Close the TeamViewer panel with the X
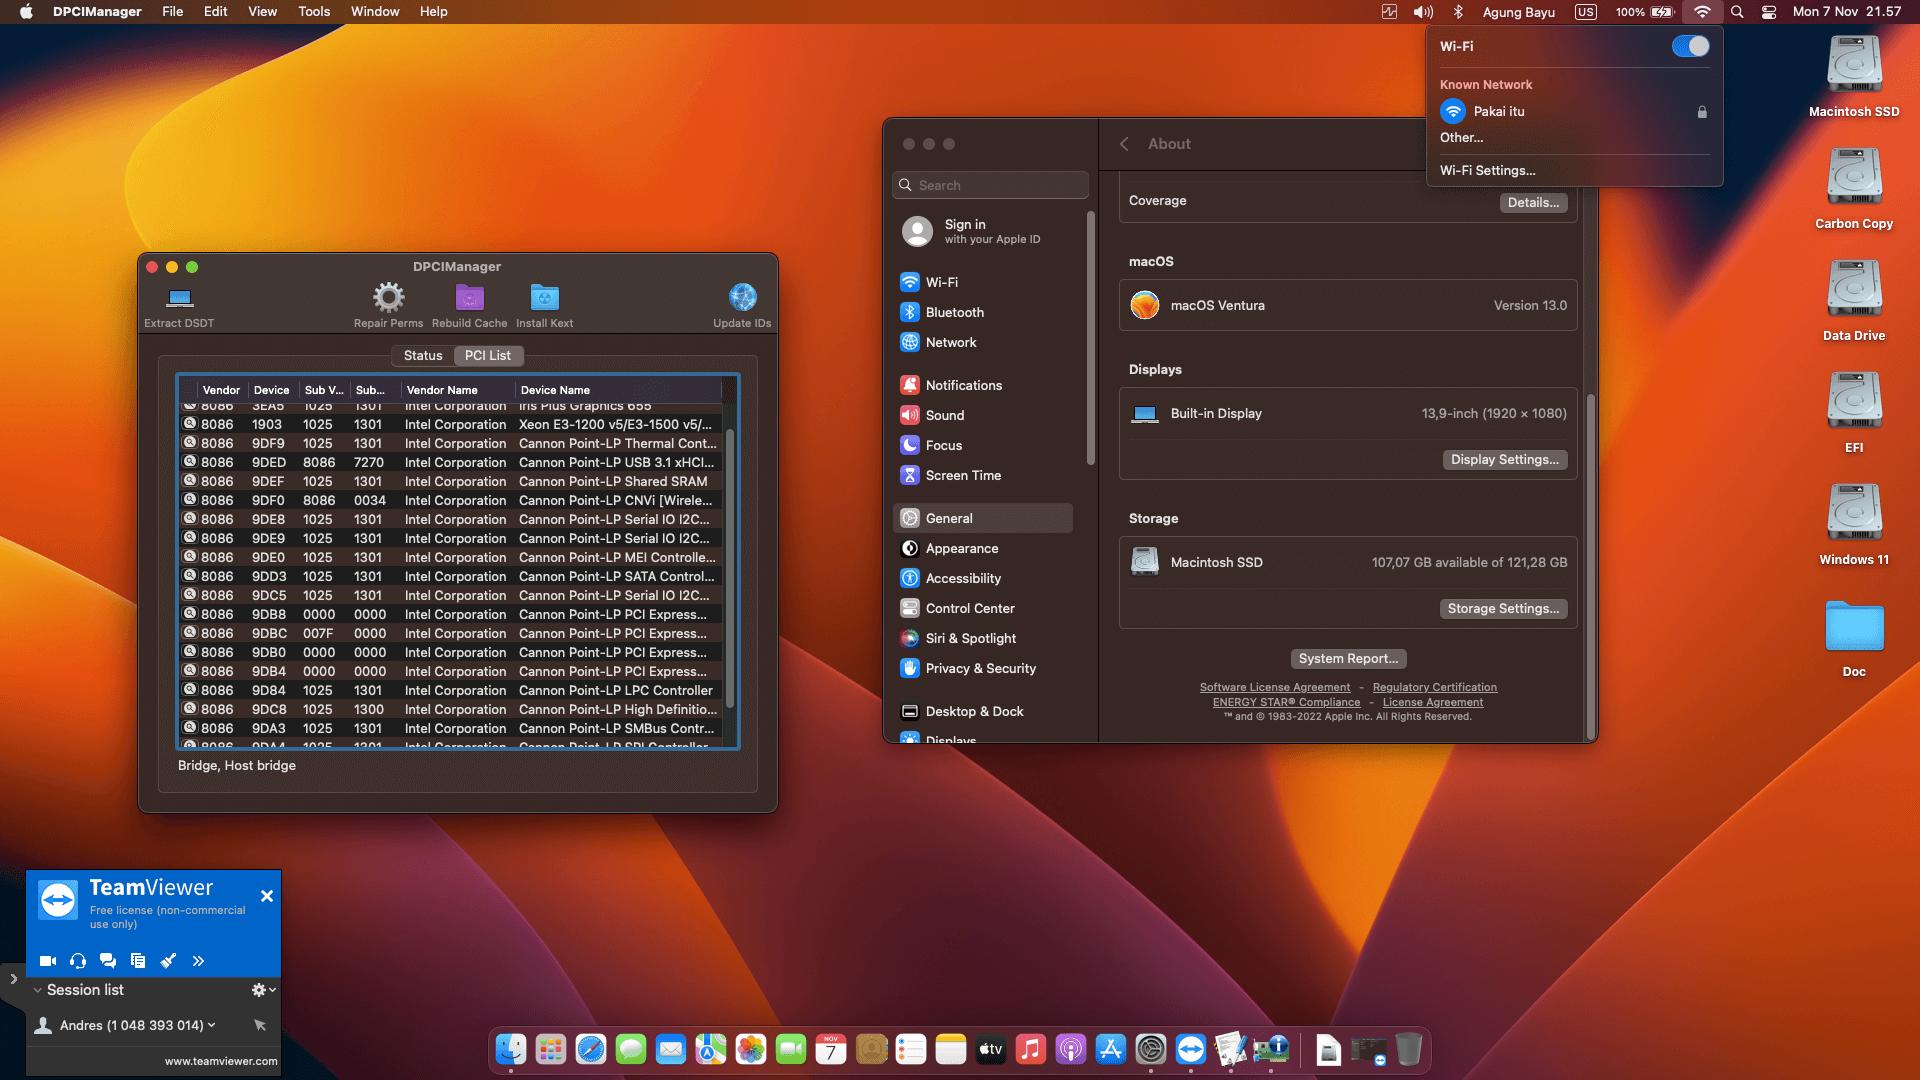The image size is (1920, 1080). [x=267, y=897]
